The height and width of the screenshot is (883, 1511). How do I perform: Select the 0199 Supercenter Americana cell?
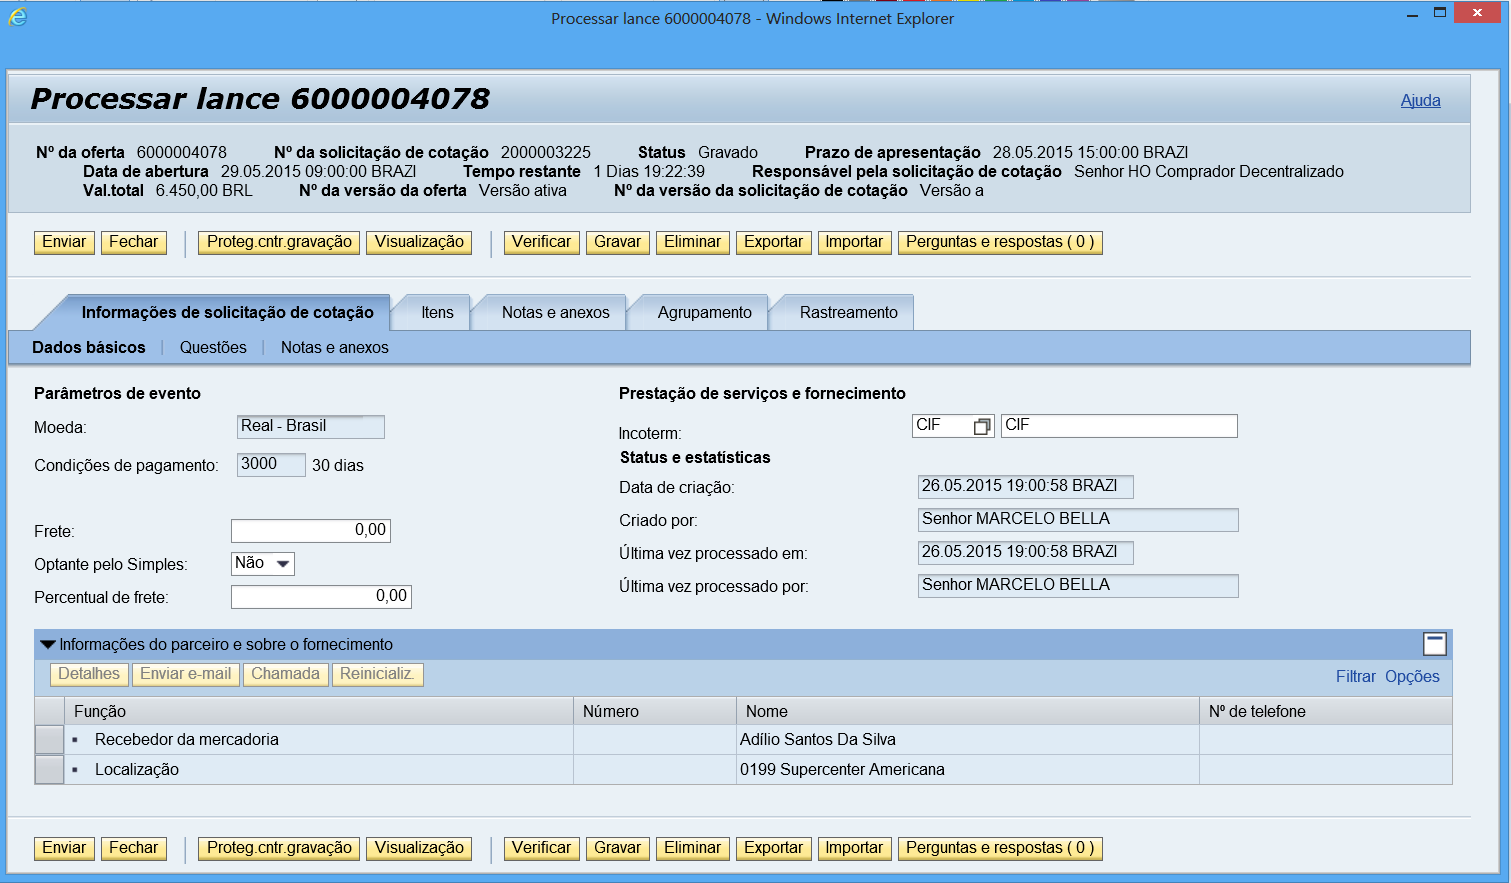(x=968, y=770)
